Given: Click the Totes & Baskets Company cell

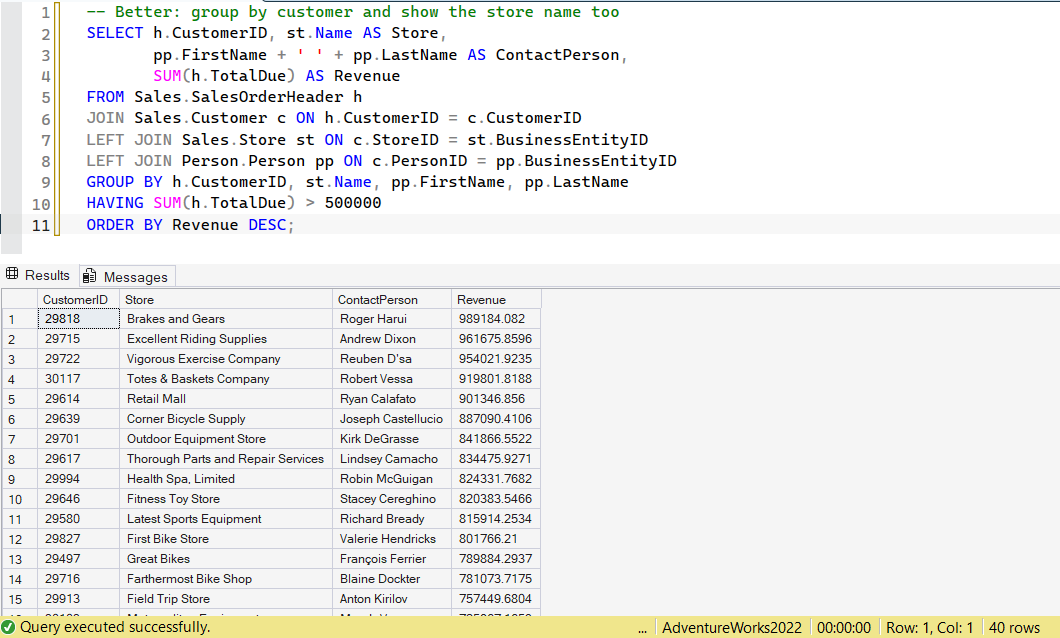Looking at the screenshot, I should pyautogui.click(x=226, y=379).
